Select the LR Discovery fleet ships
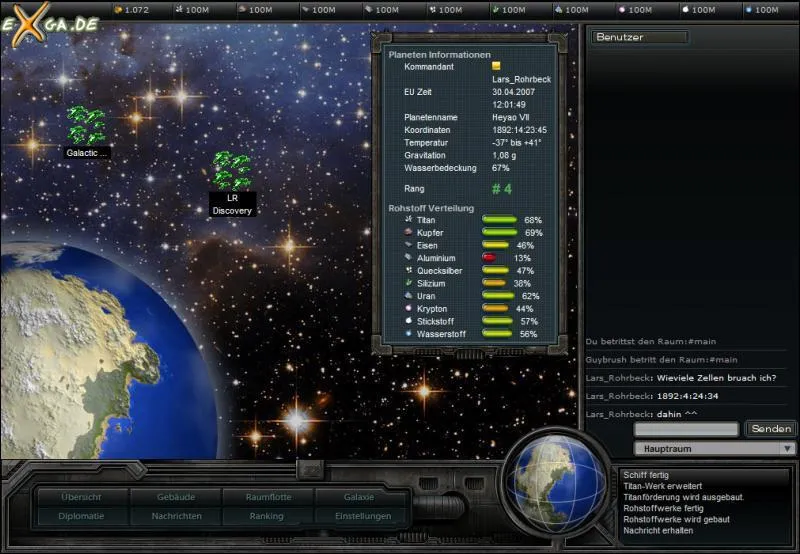 [232, 171]
